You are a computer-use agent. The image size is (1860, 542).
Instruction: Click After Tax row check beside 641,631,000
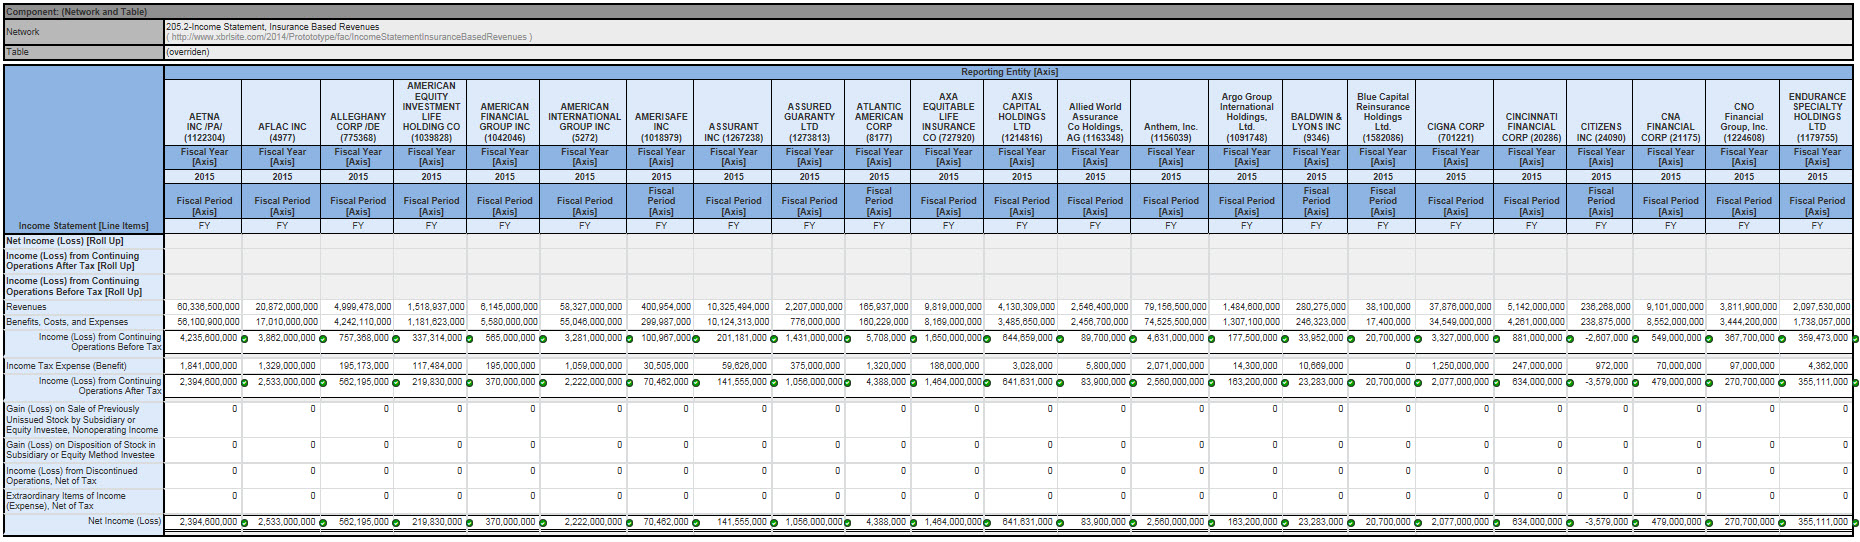[x=1060, y=383]
